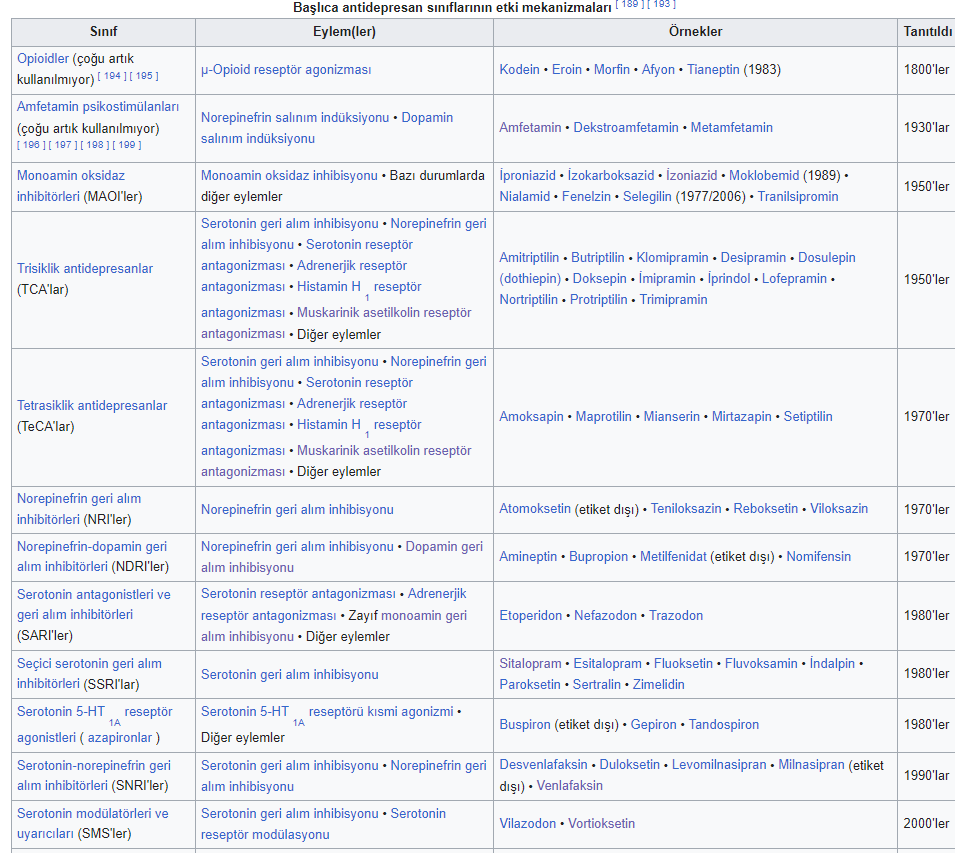Follow the Nefazodon link
The height and width of the screenshot is (853, 955).
[x=605, y=616]
